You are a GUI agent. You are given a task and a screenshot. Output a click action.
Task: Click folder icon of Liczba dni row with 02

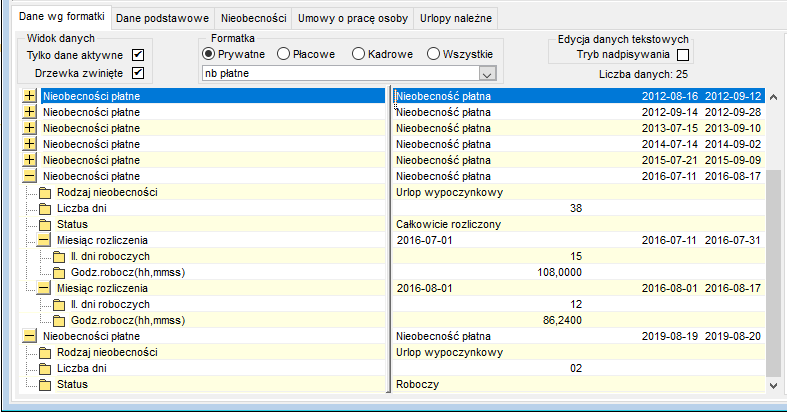pyautogui.click(x=45, y=369)
